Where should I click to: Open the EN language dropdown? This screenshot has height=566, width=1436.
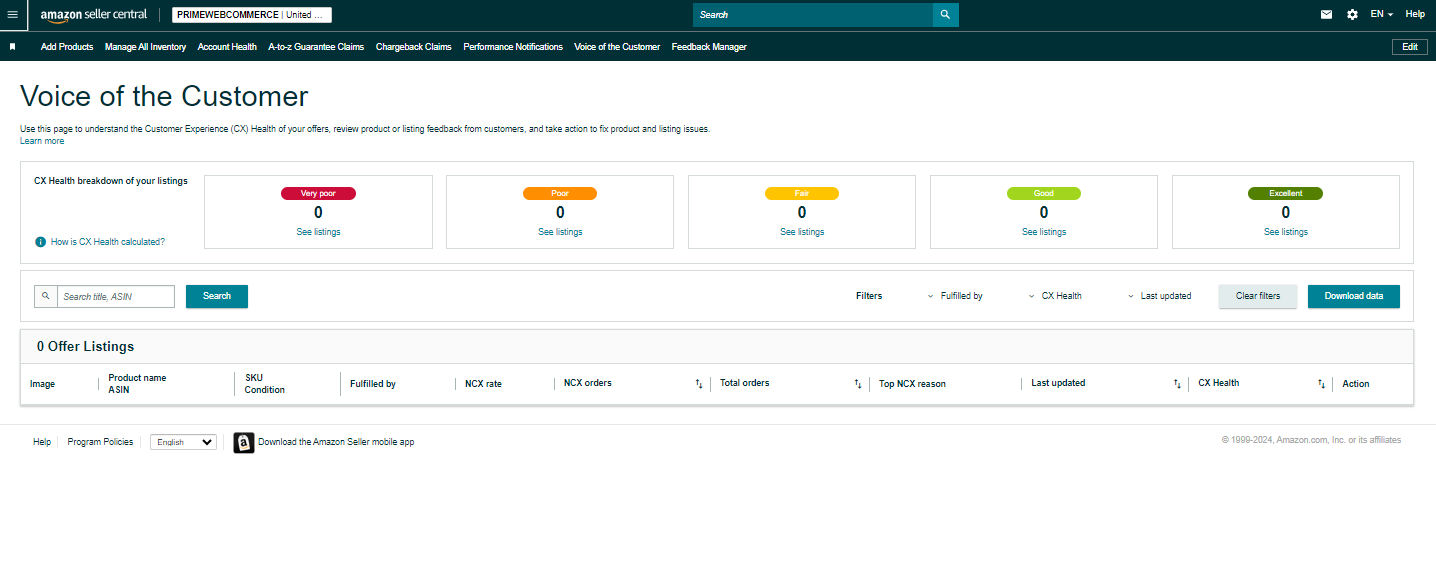(1381, 14)
